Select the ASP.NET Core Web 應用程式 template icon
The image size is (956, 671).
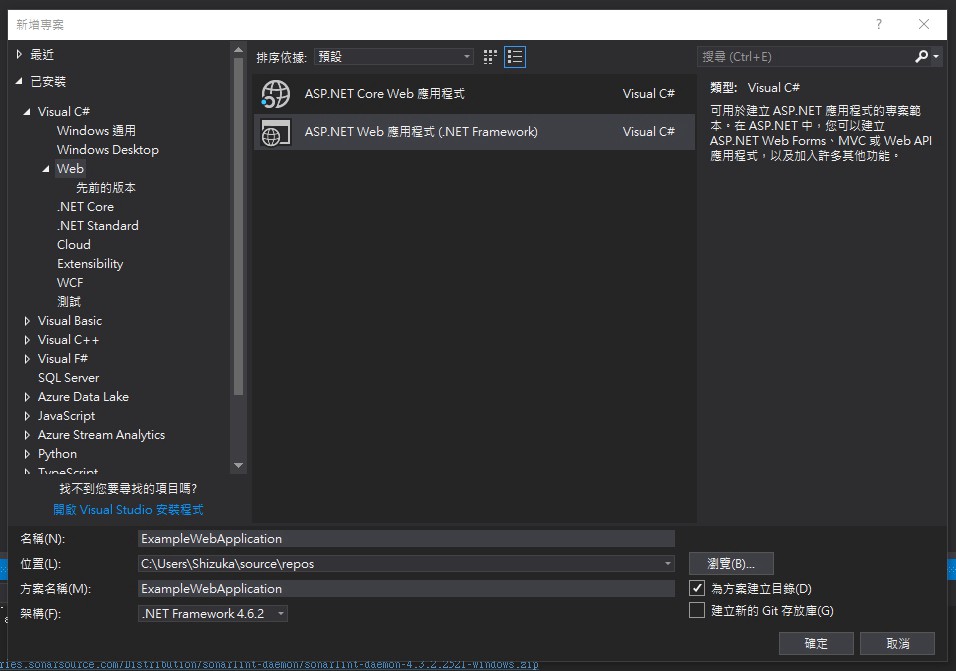pos(274,93)
